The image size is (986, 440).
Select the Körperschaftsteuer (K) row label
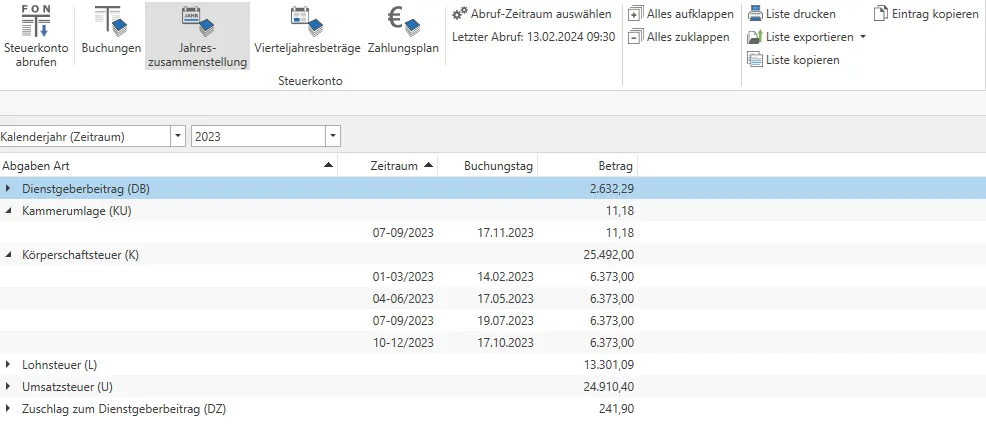click(80, 255)
